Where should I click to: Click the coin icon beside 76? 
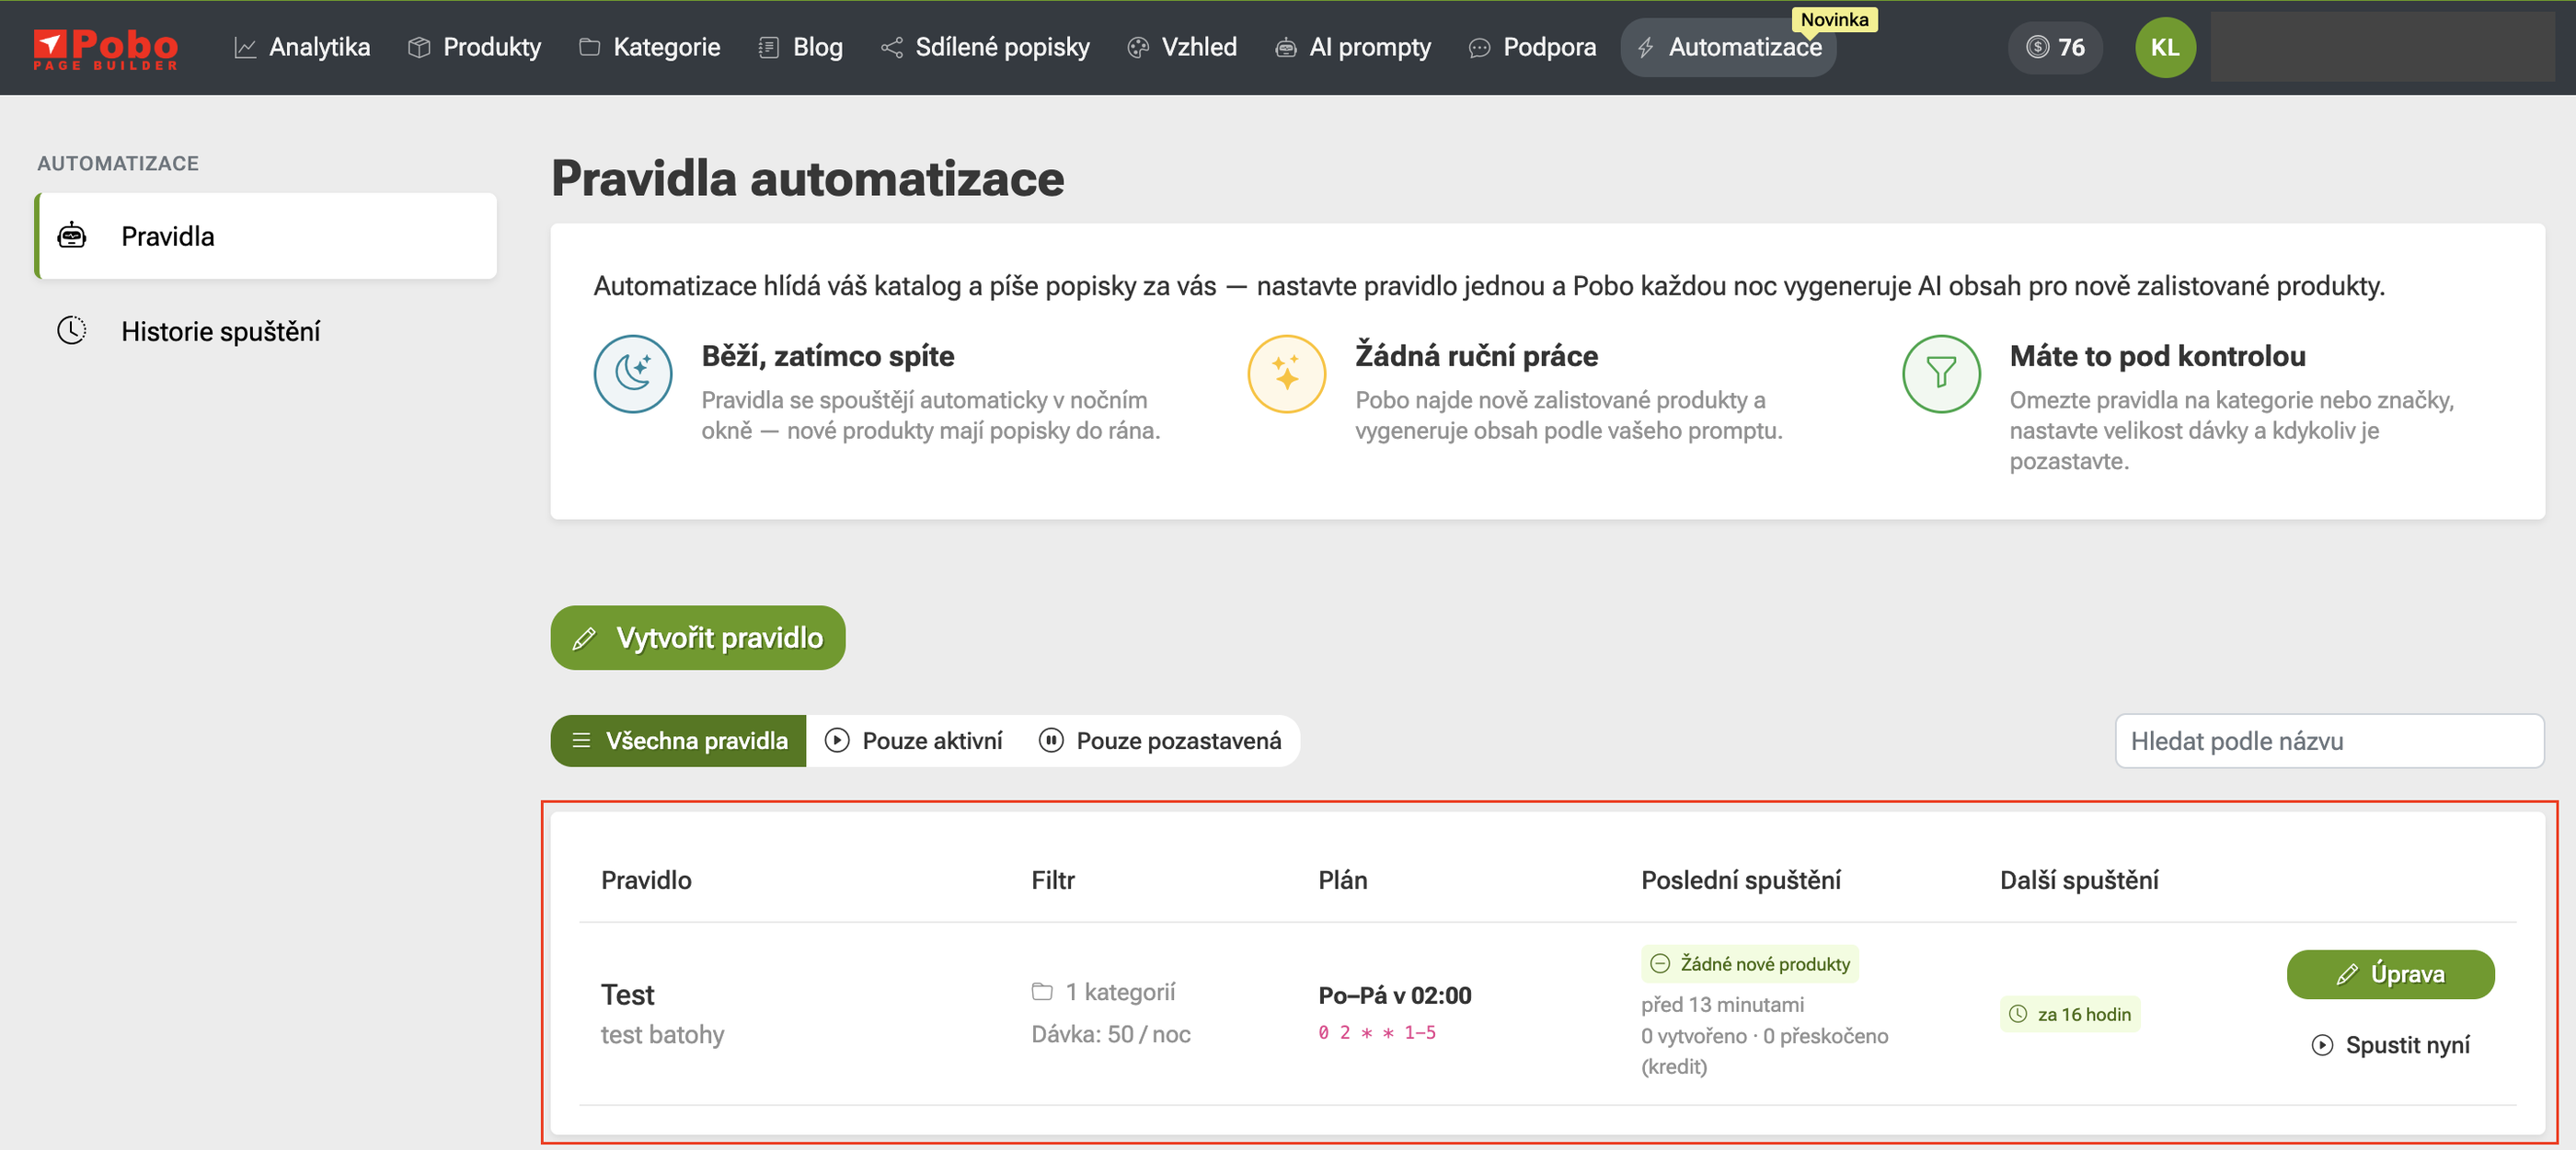pyautogui.click(x=2037, y=47)
